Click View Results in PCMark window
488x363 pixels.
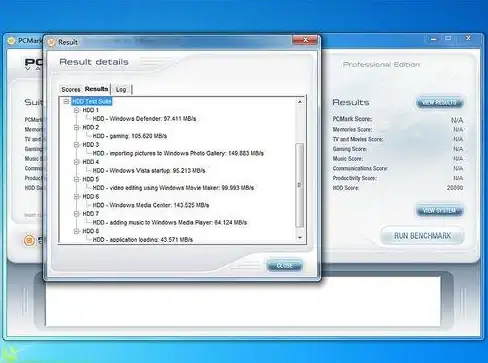(439, 103)
